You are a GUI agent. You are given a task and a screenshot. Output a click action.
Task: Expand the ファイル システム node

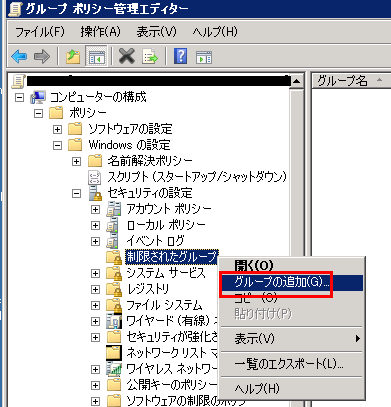coord(96,306)
